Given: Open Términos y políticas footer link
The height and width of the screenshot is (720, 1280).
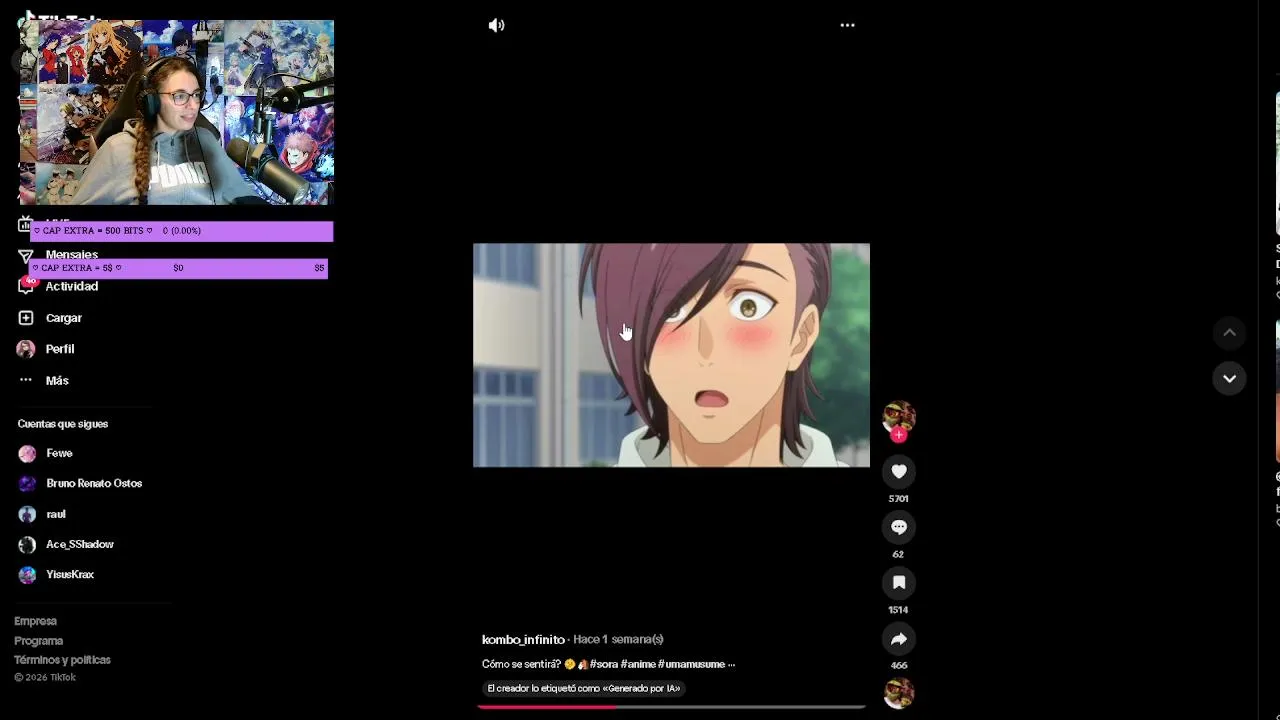Looking at the screenshot, I should [x=62, y=660].
